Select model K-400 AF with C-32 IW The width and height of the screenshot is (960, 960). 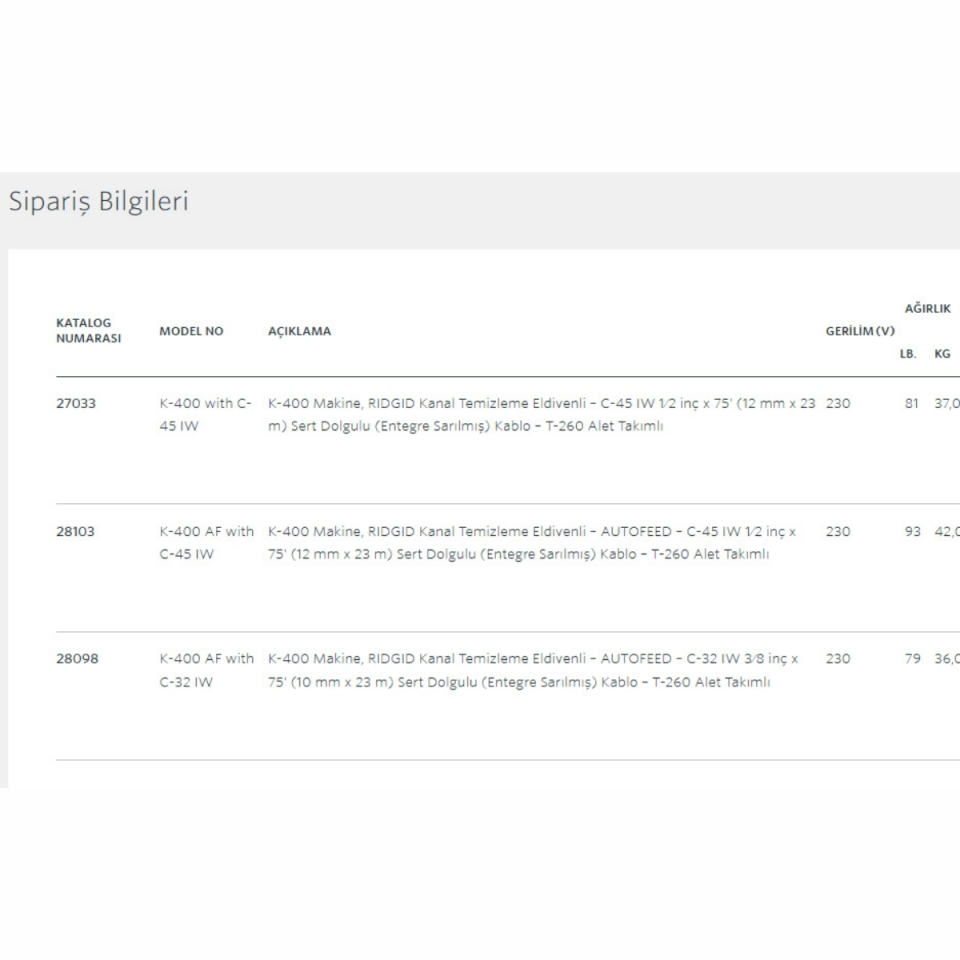tap(206, 670)
